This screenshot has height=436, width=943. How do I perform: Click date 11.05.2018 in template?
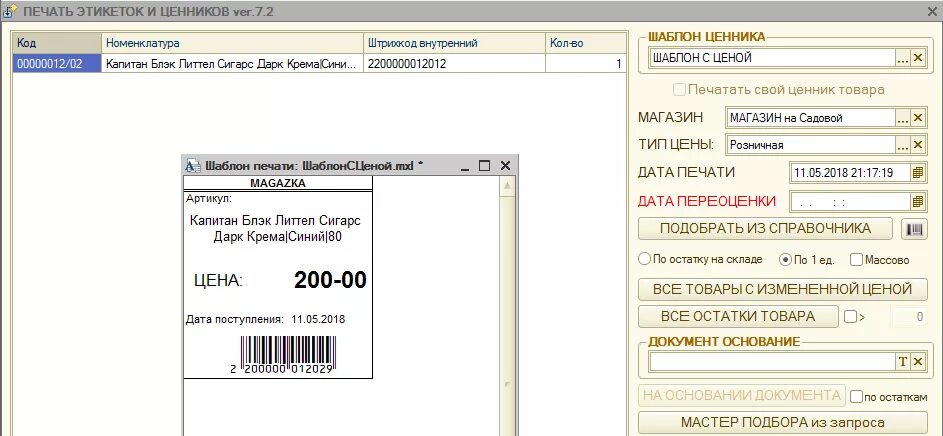pos(318,319)
